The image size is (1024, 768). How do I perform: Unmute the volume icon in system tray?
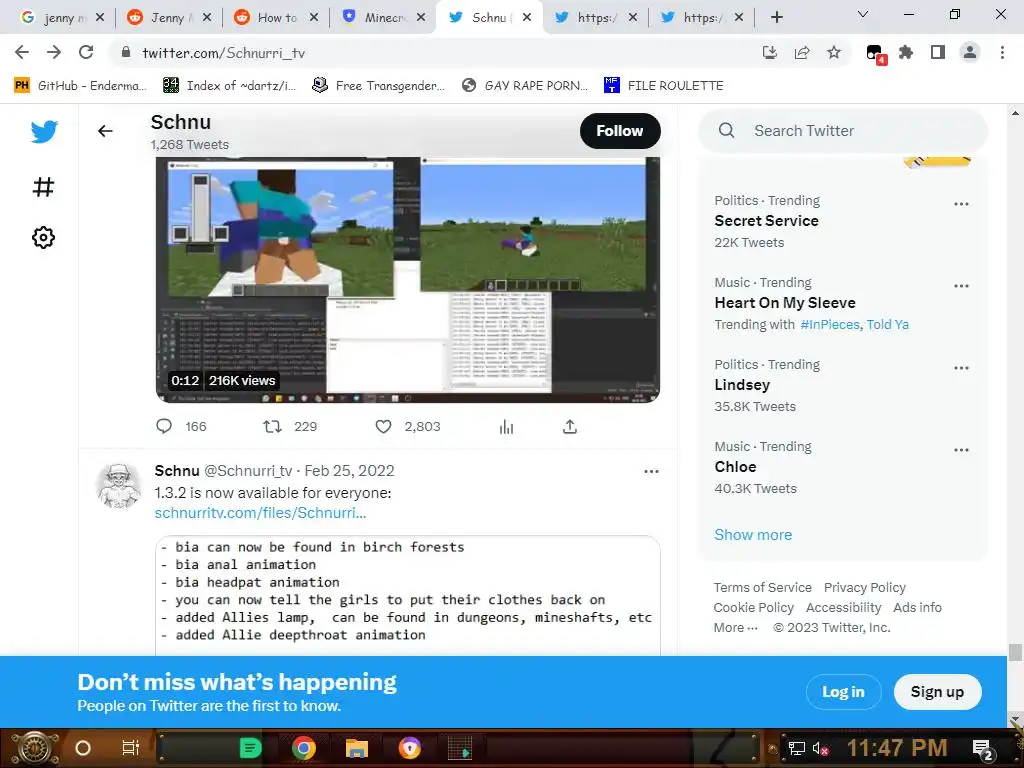820,748
